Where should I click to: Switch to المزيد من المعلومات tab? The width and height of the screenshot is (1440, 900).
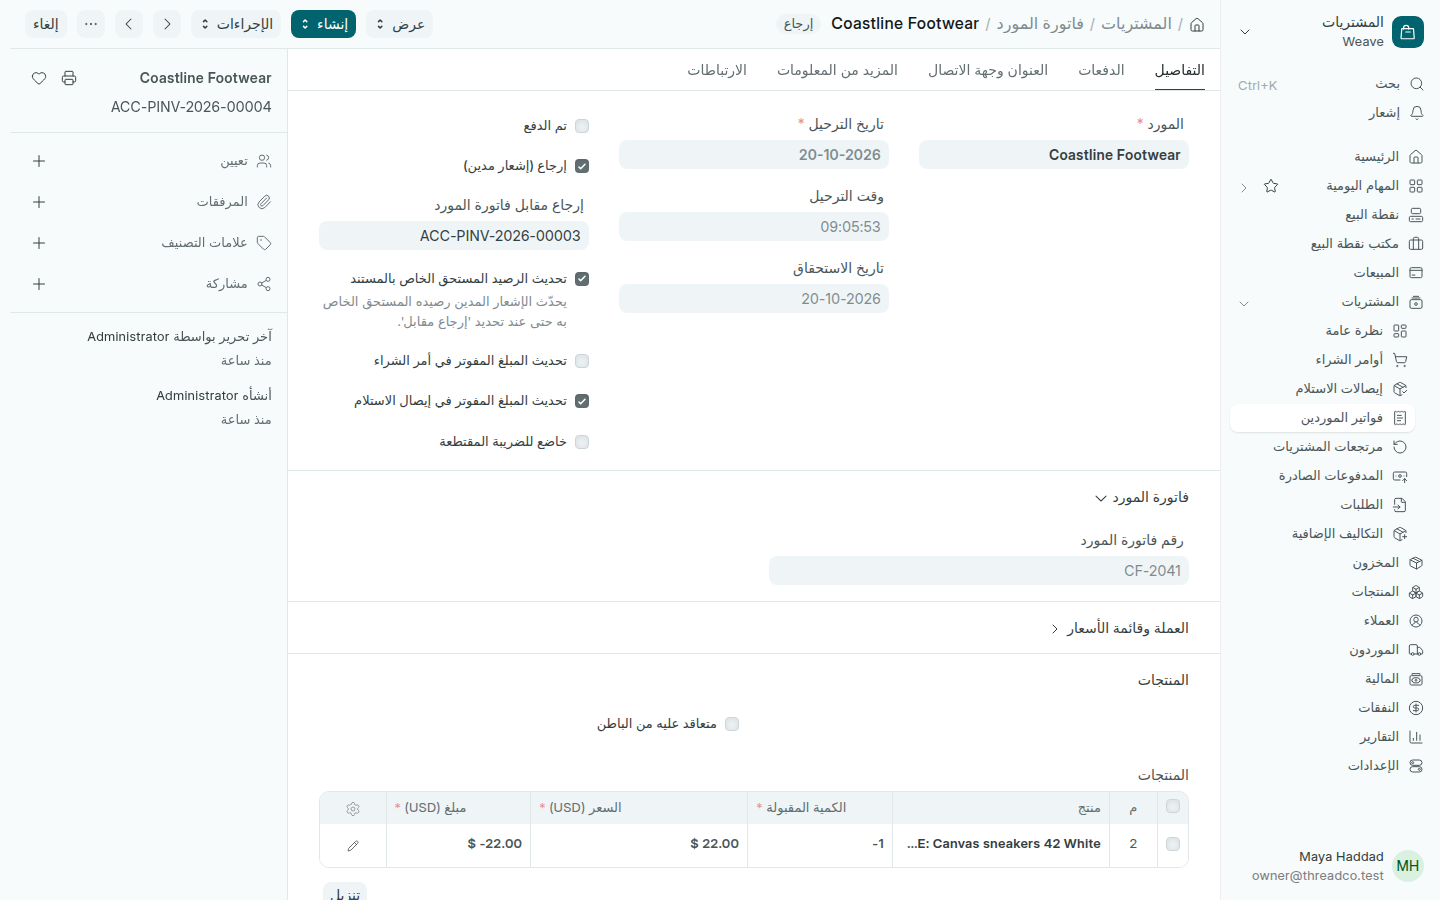tap(837, 70)
